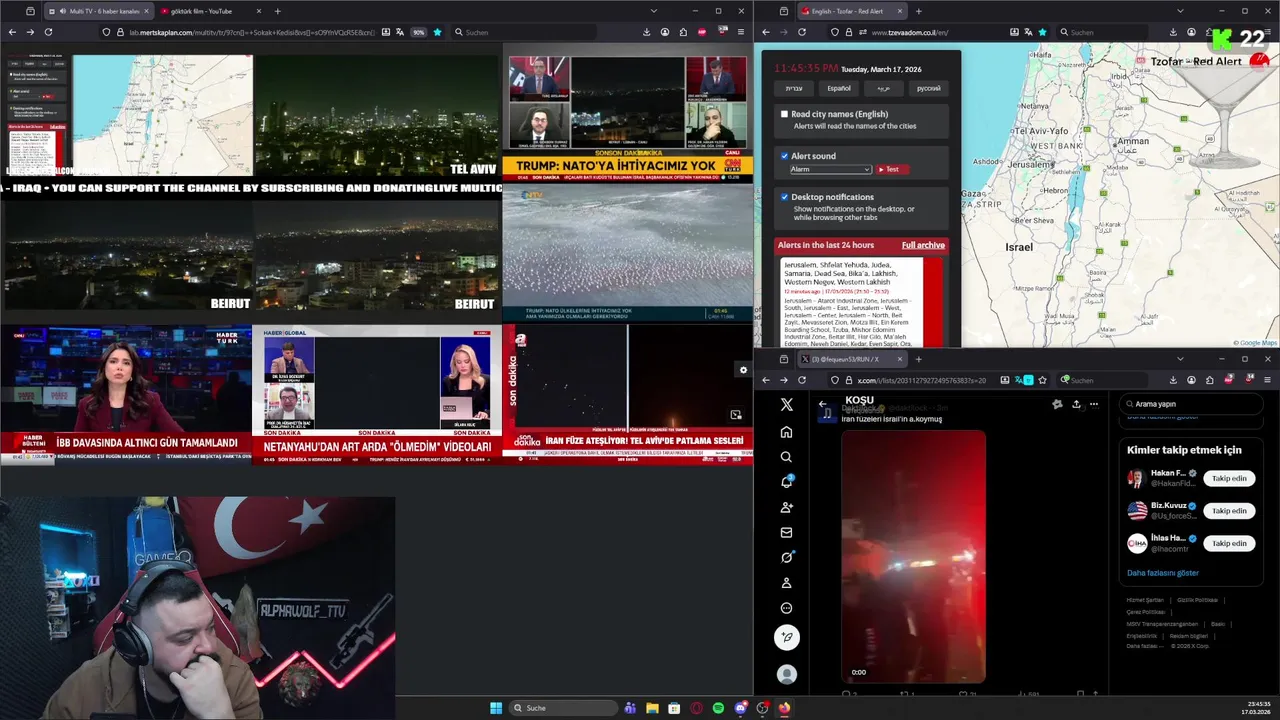Open the Windows Start menu
The width and height of the screenshot is (1280, 720).
pyautogui.click(x=496, y=708)
